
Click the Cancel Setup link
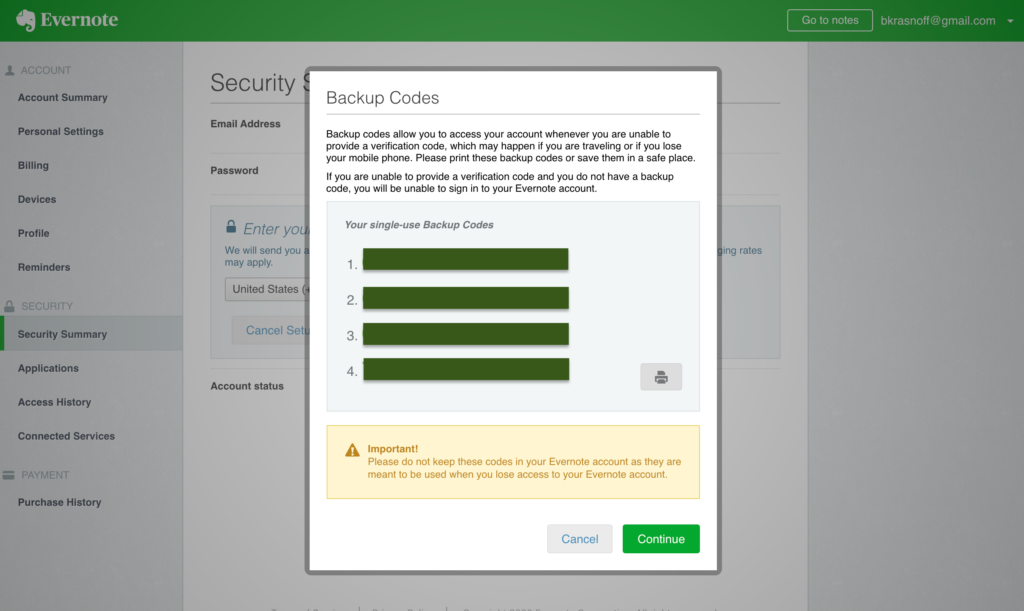(276, 330)
